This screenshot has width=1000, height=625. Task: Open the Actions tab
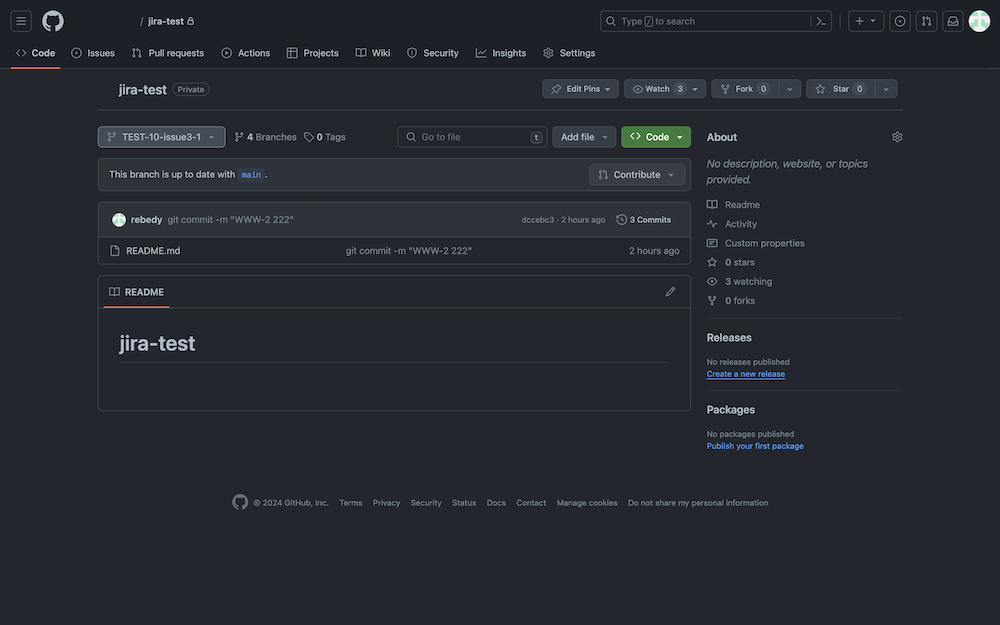coord(246,53)
